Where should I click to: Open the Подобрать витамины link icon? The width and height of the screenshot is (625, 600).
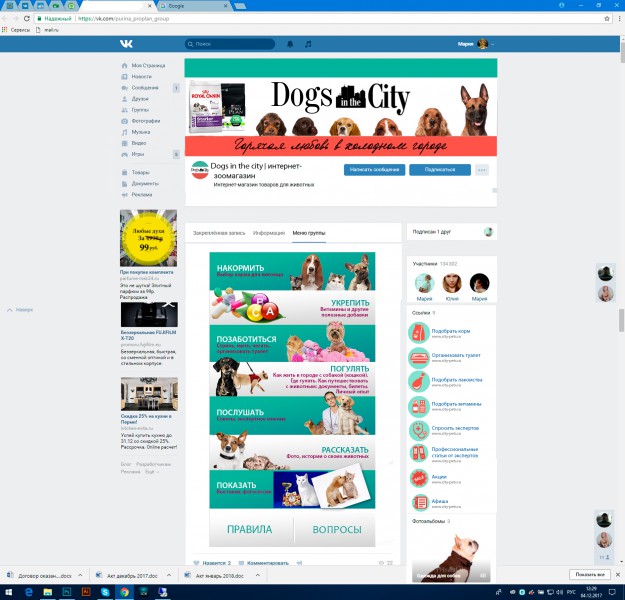[x=419, y=406]
